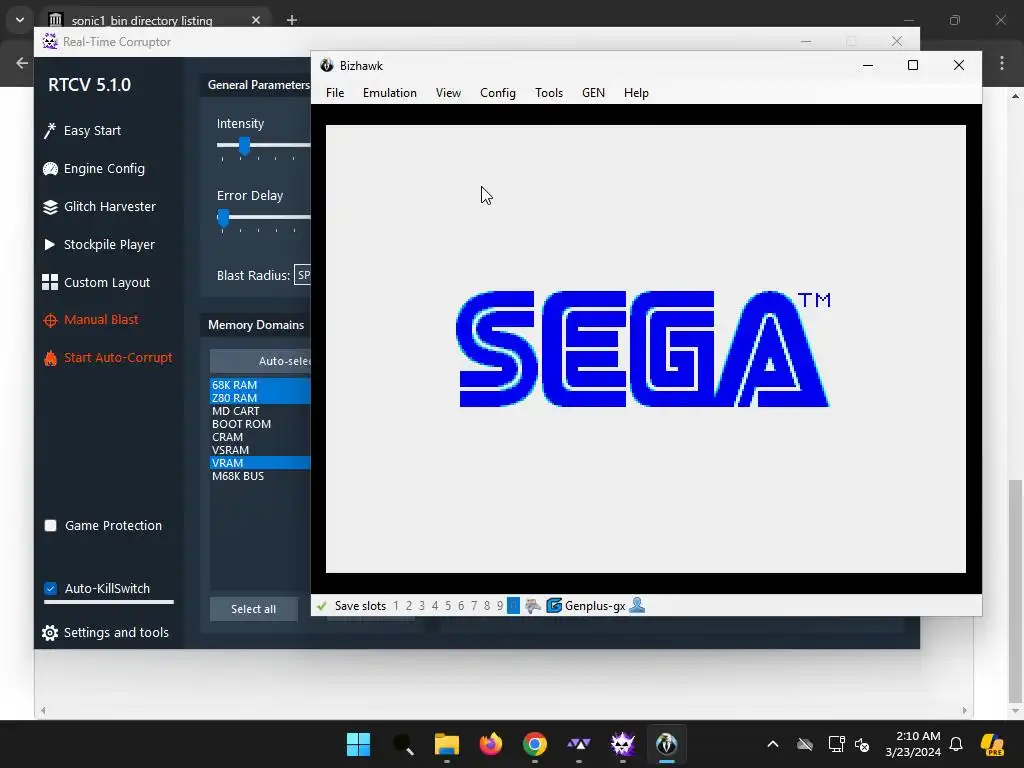Open Custom Layout in RTCV sidebar

point(96,282)
